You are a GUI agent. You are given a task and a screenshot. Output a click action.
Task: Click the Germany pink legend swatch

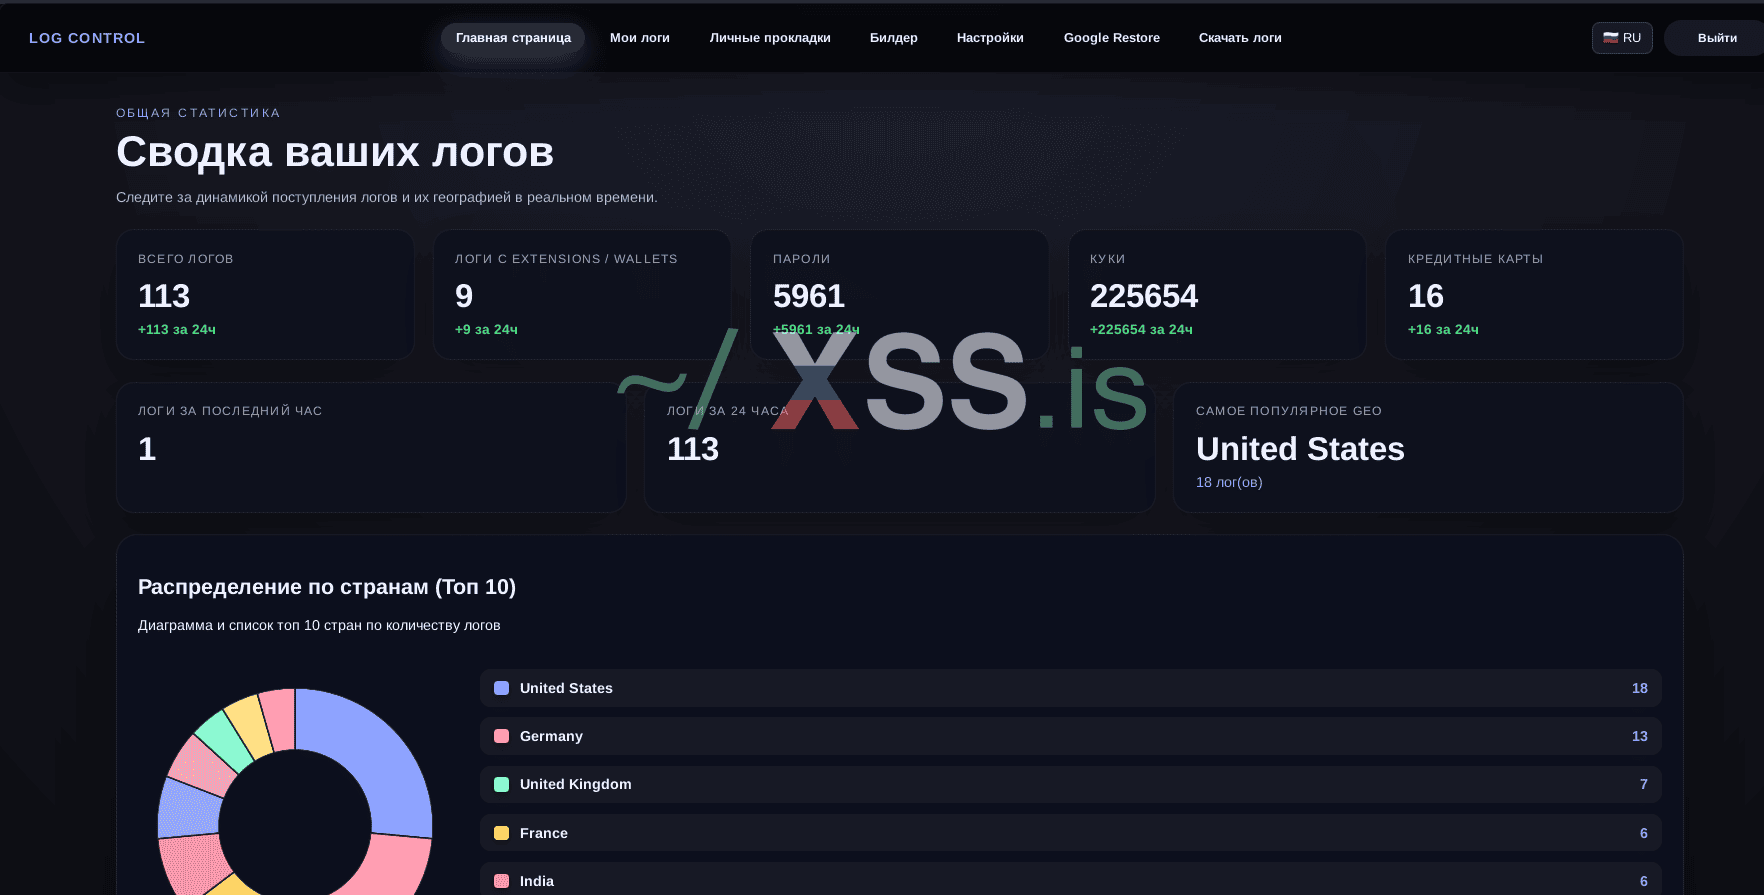502,736
